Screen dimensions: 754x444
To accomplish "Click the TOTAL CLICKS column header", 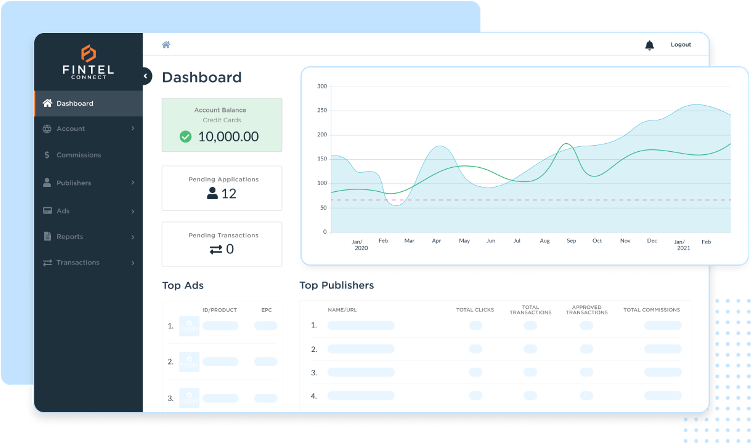I will click(475, 310).
